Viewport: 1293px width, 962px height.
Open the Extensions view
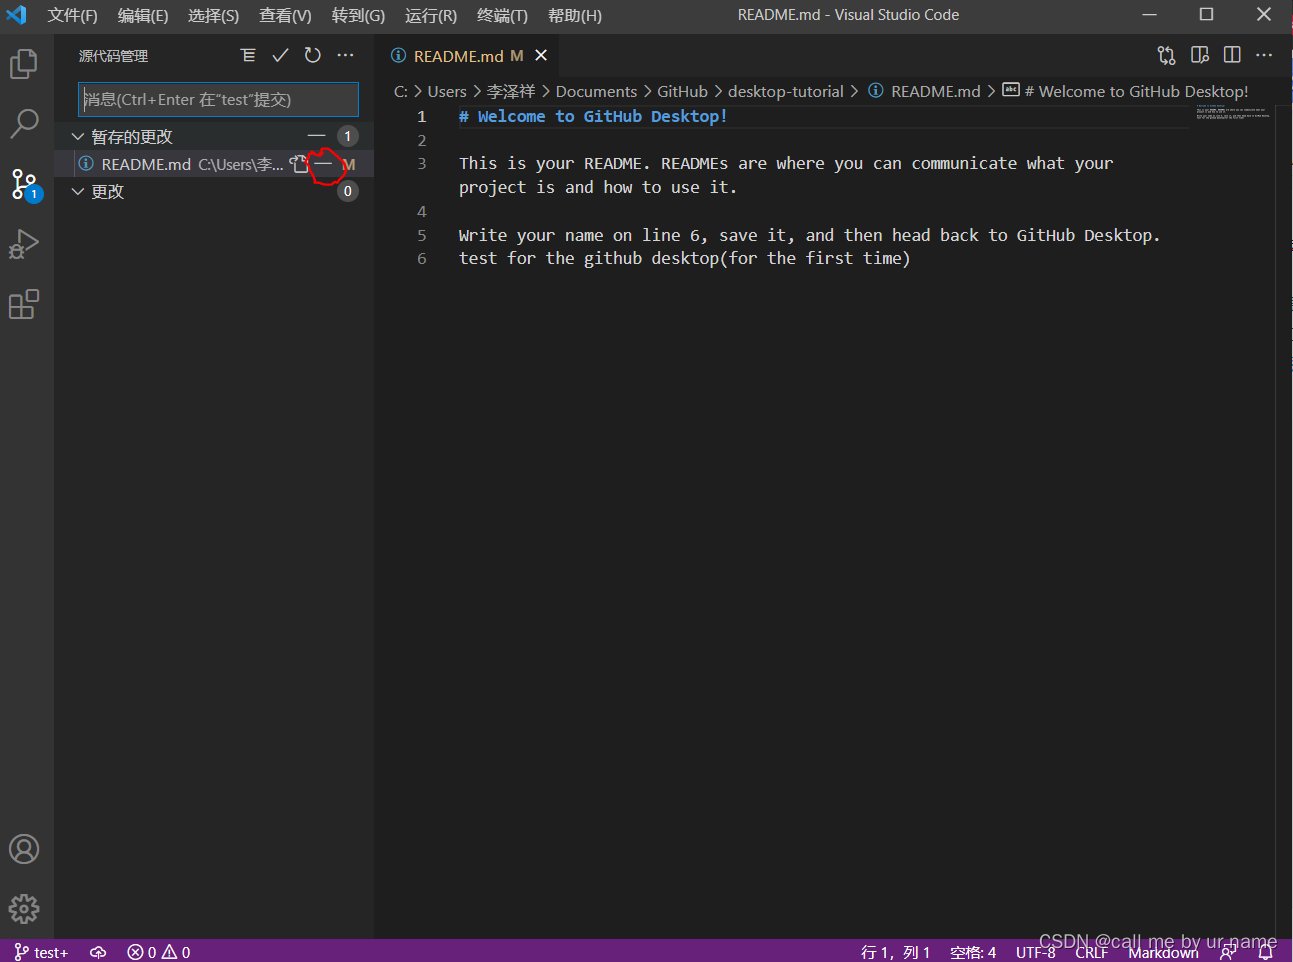point(24,304)
